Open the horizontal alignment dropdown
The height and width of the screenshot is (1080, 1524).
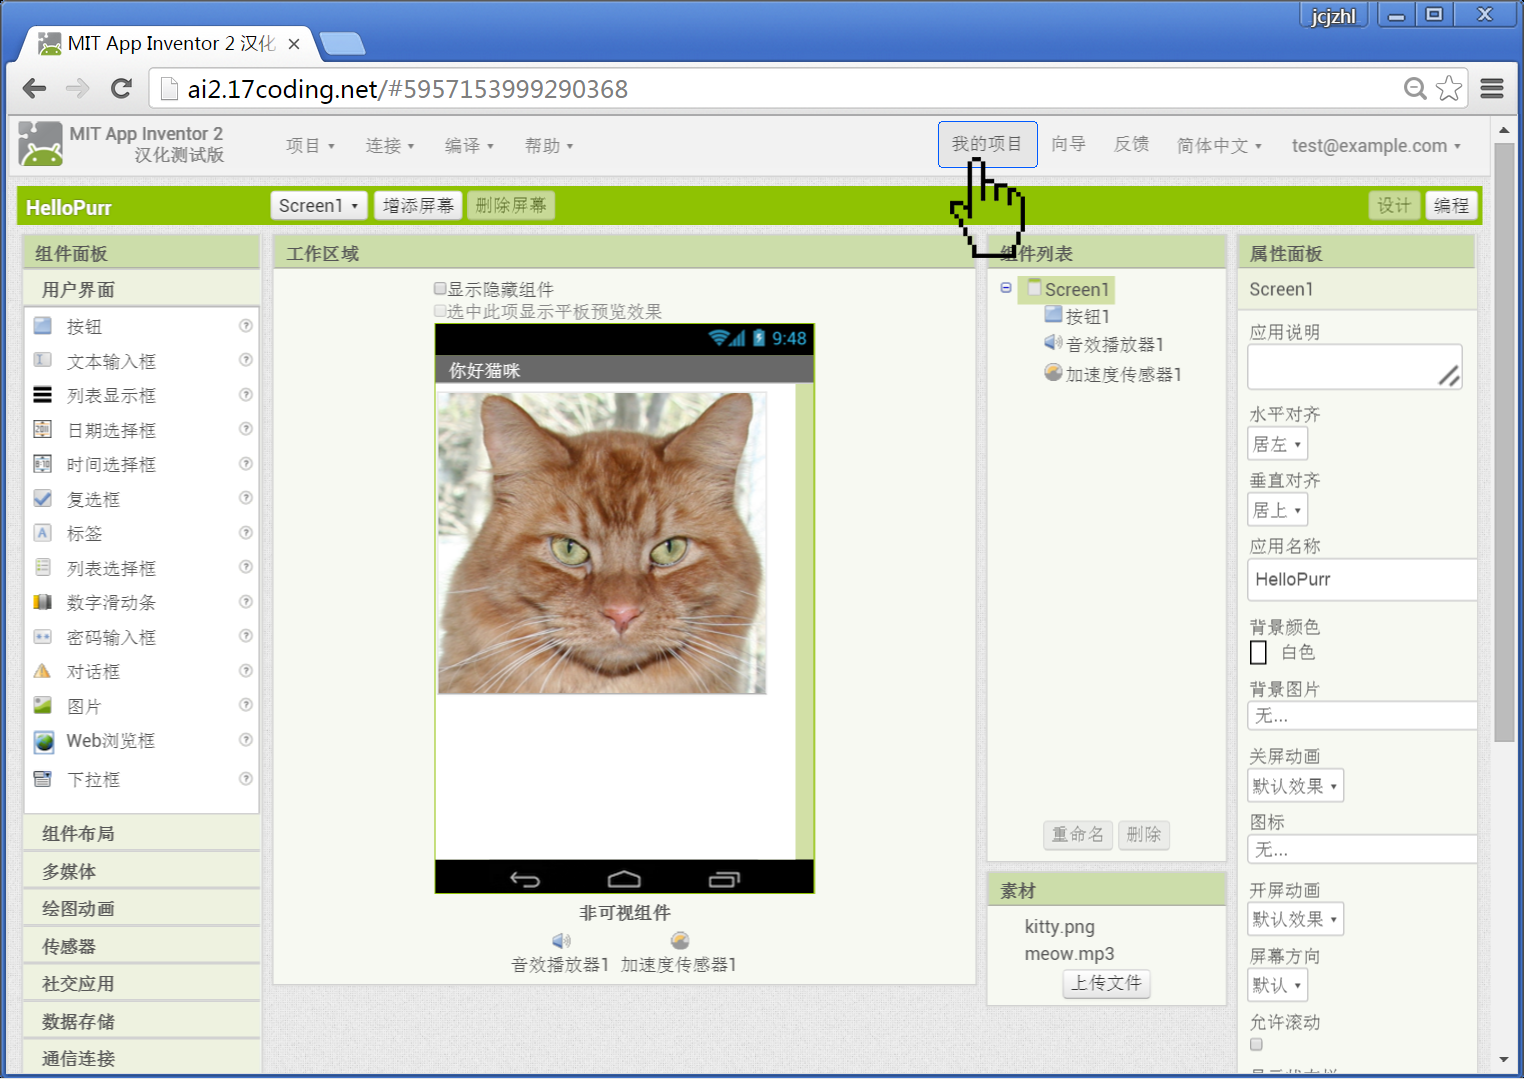(x=1277, y=444)
